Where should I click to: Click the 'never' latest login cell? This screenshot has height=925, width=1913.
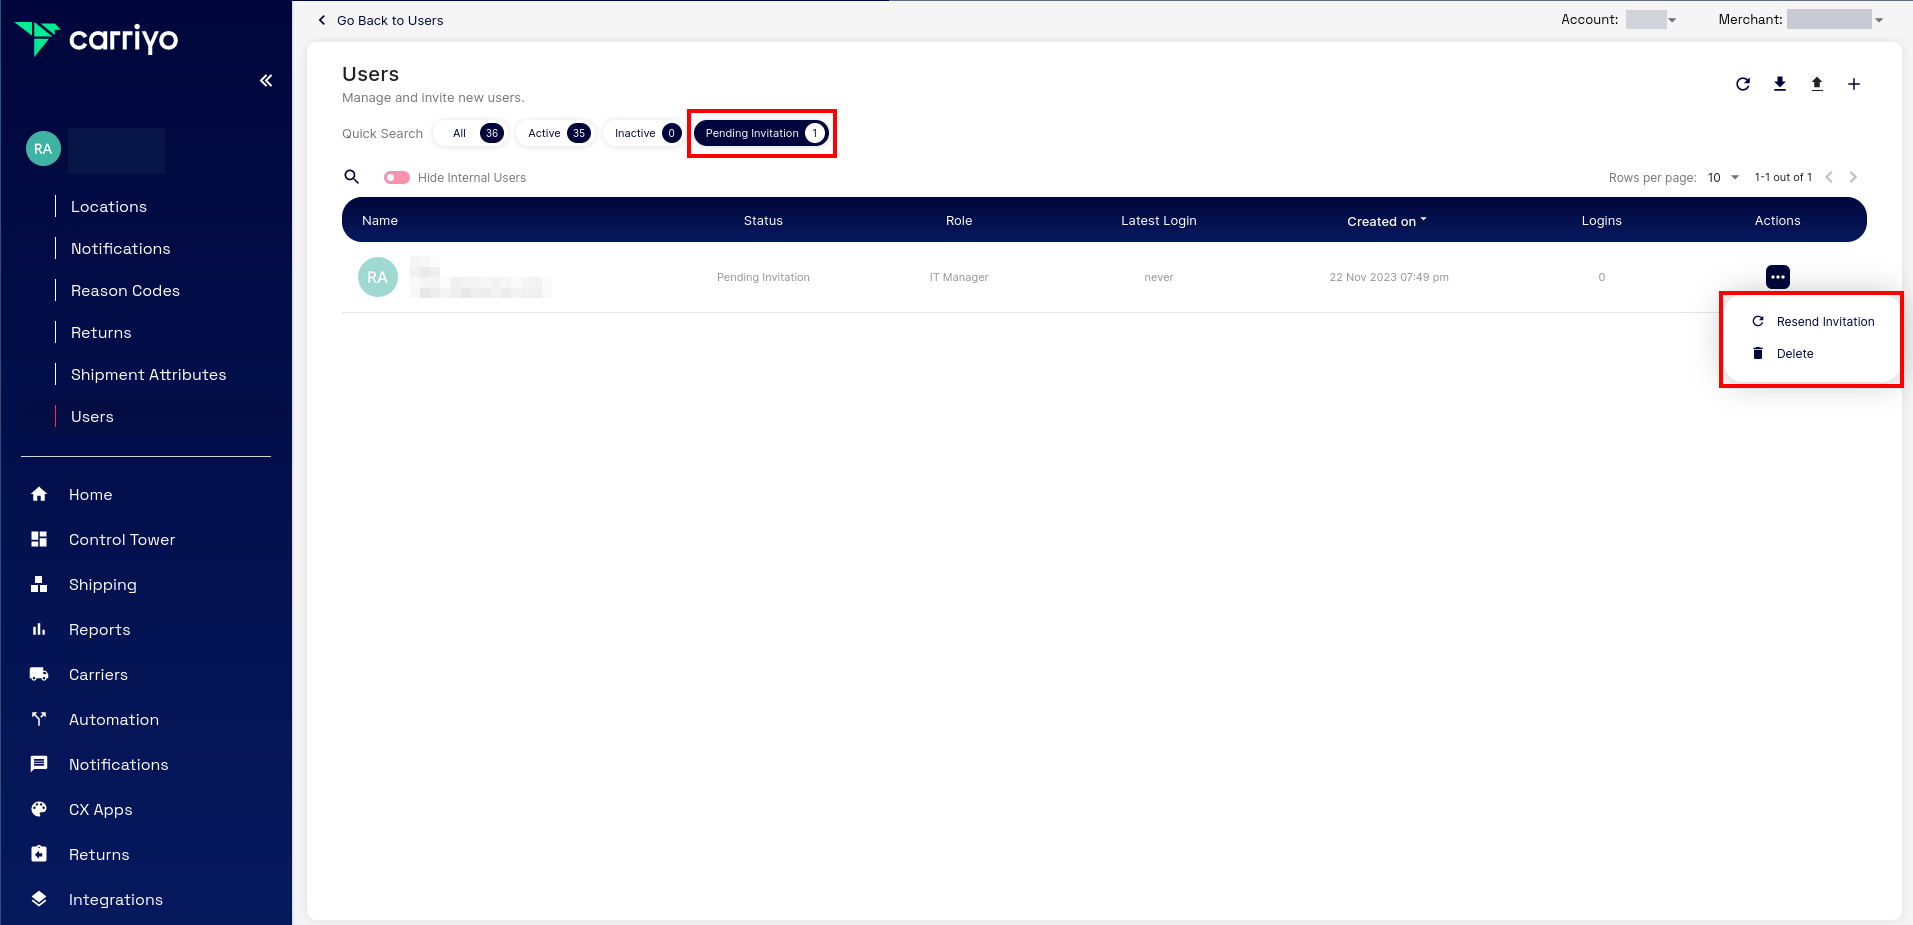[x=1159, y=277]
